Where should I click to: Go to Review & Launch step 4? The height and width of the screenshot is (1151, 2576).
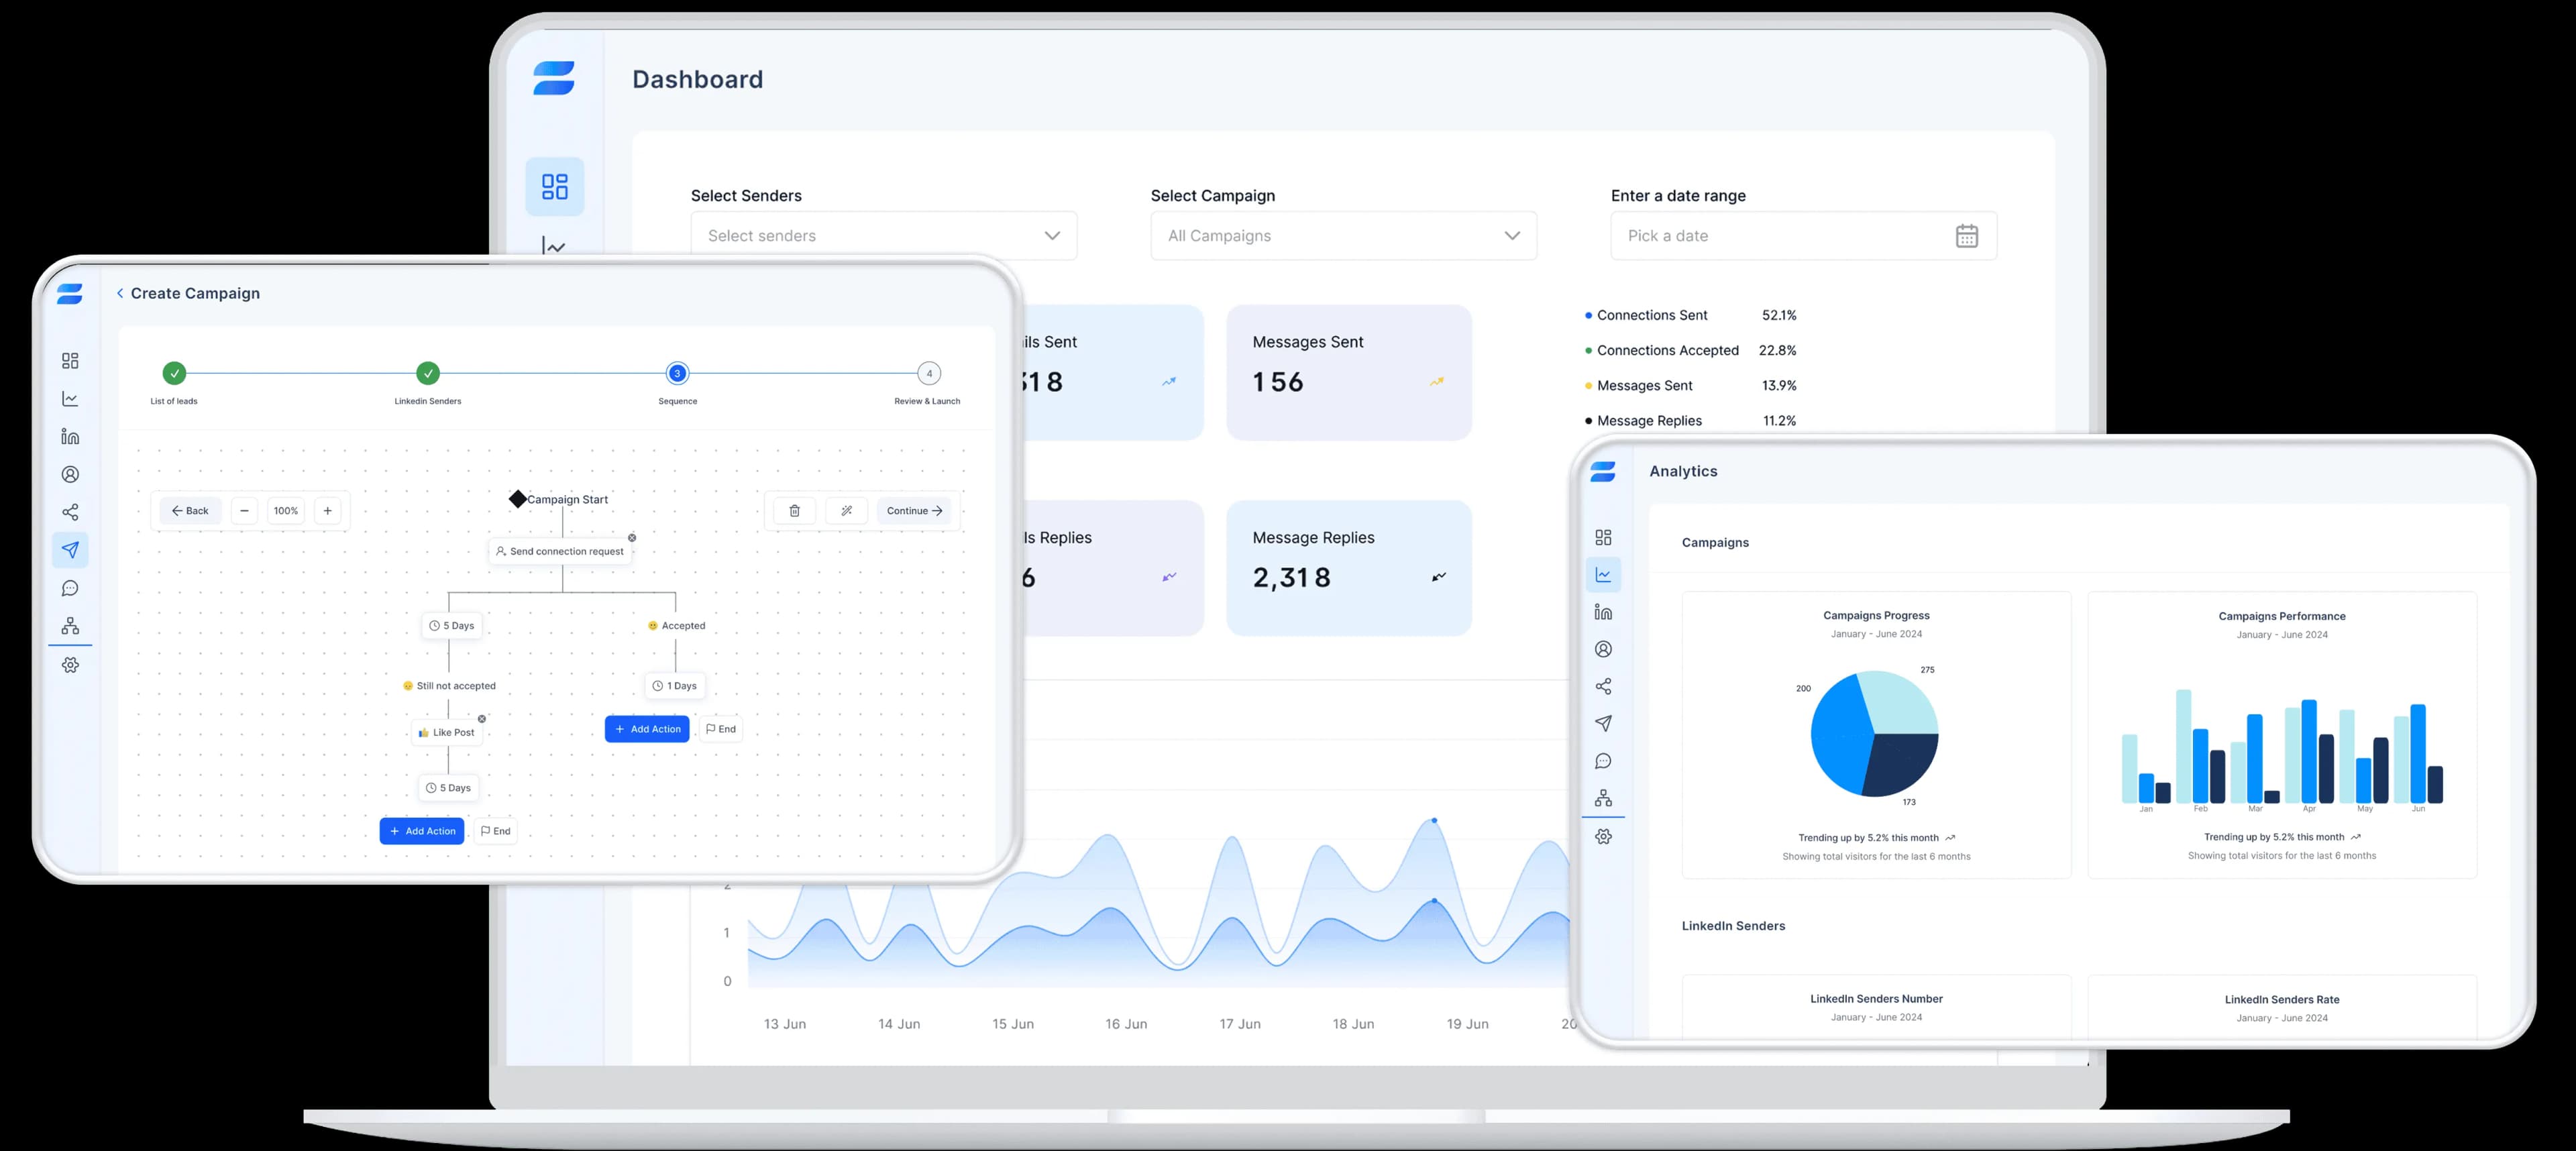click(929, 374)
